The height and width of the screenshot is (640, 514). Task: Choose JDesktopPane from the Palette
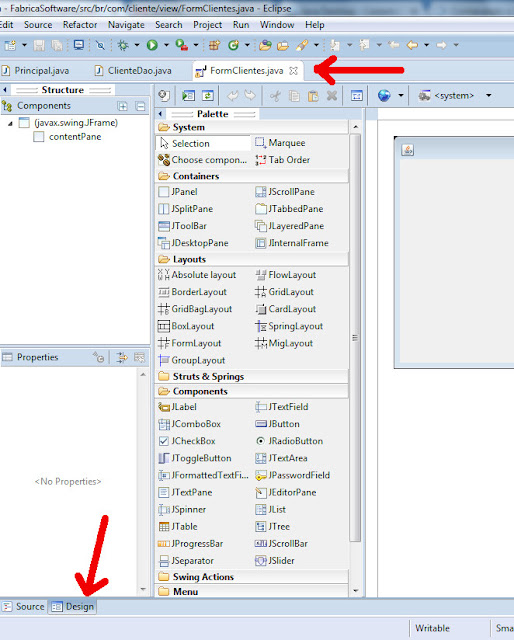193,243
